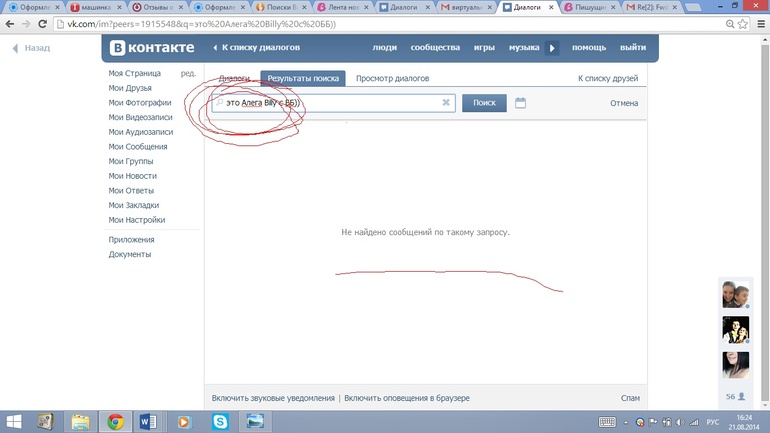This screenshot has height=433, width=770.
Task: Switch to the 'виртуальн' Gmail tab
Action: tap(467, 7)
